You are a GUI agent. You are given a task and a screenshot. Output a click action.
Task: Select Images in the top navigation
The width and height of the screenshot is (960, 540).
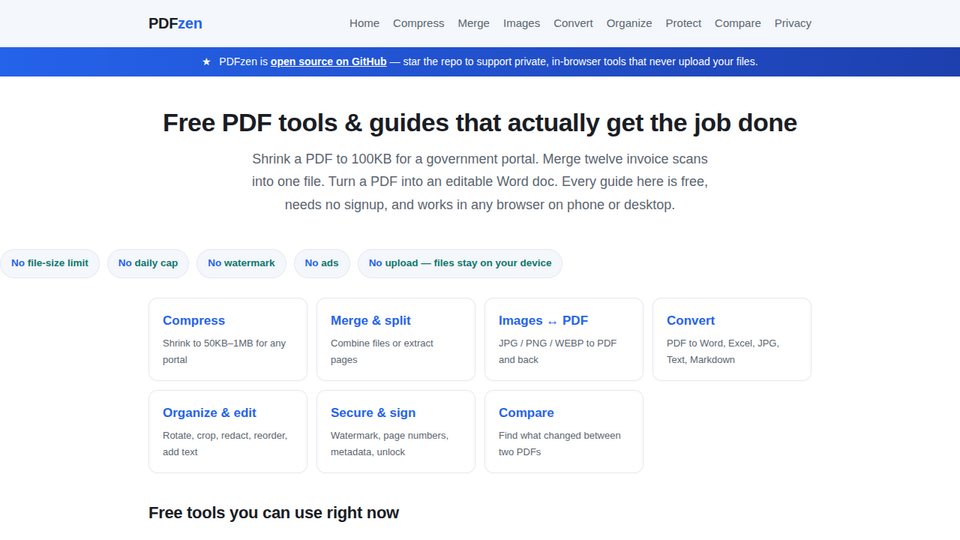pyautogui.click(x=522, y=23)
